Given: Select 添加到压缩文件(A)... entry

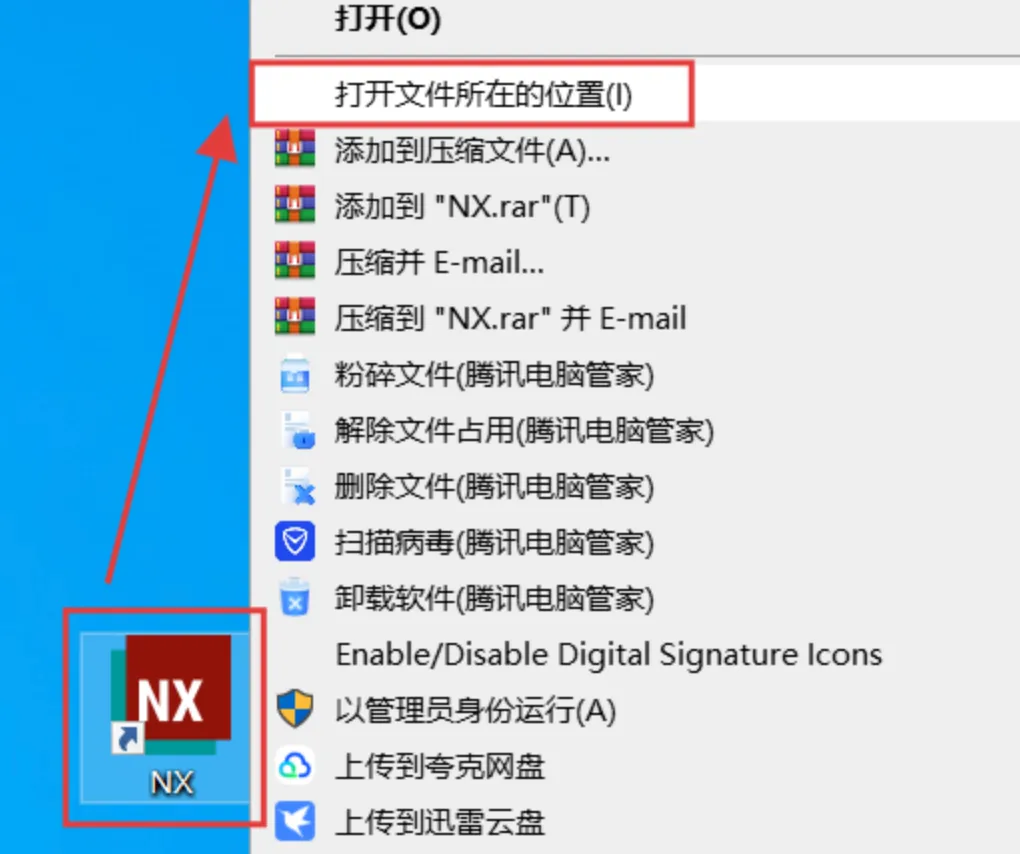Looking at the screenshot, I should click(x=472, y=151).
